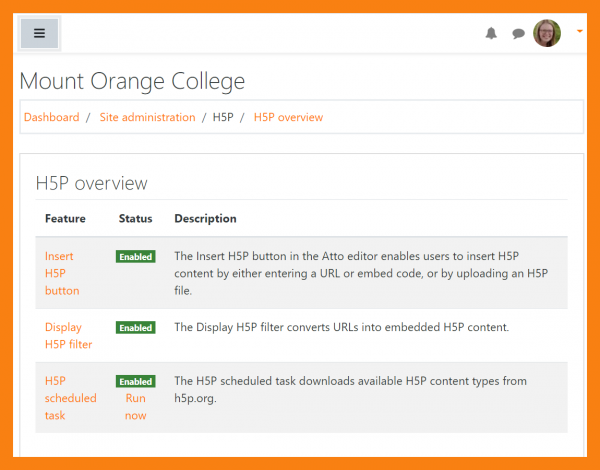This screenshot has height=470, width=600.
Task: Open the hamburger side navigation menu
Action: (39, 33)
